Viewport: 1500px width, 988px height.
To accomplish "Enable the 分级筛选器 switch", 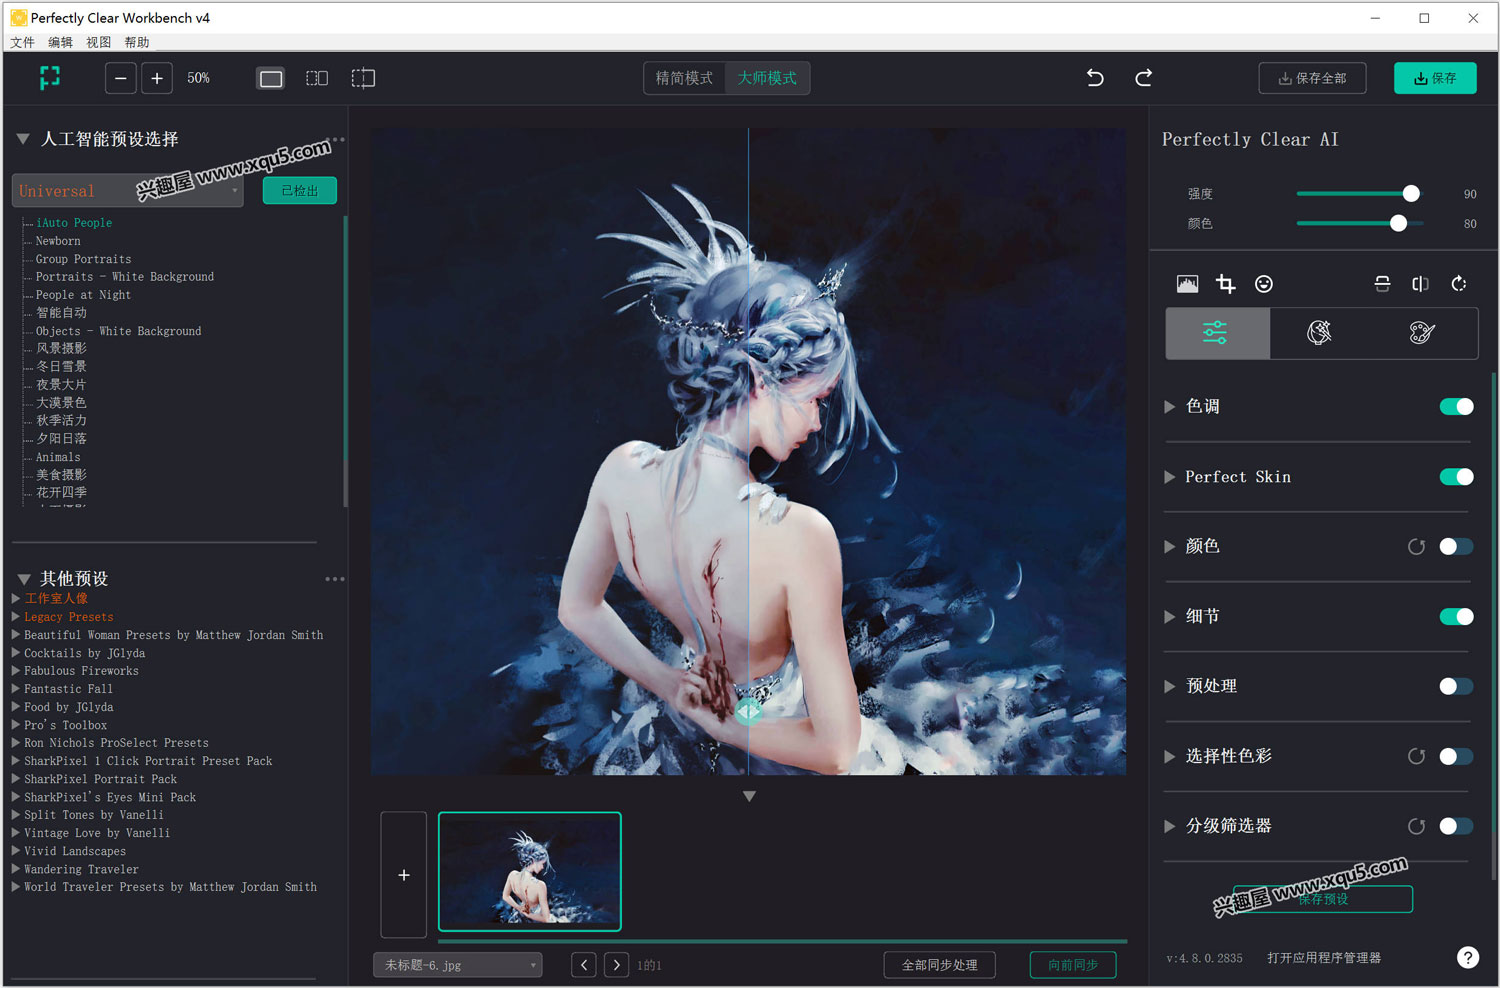I will [1456, 826].
